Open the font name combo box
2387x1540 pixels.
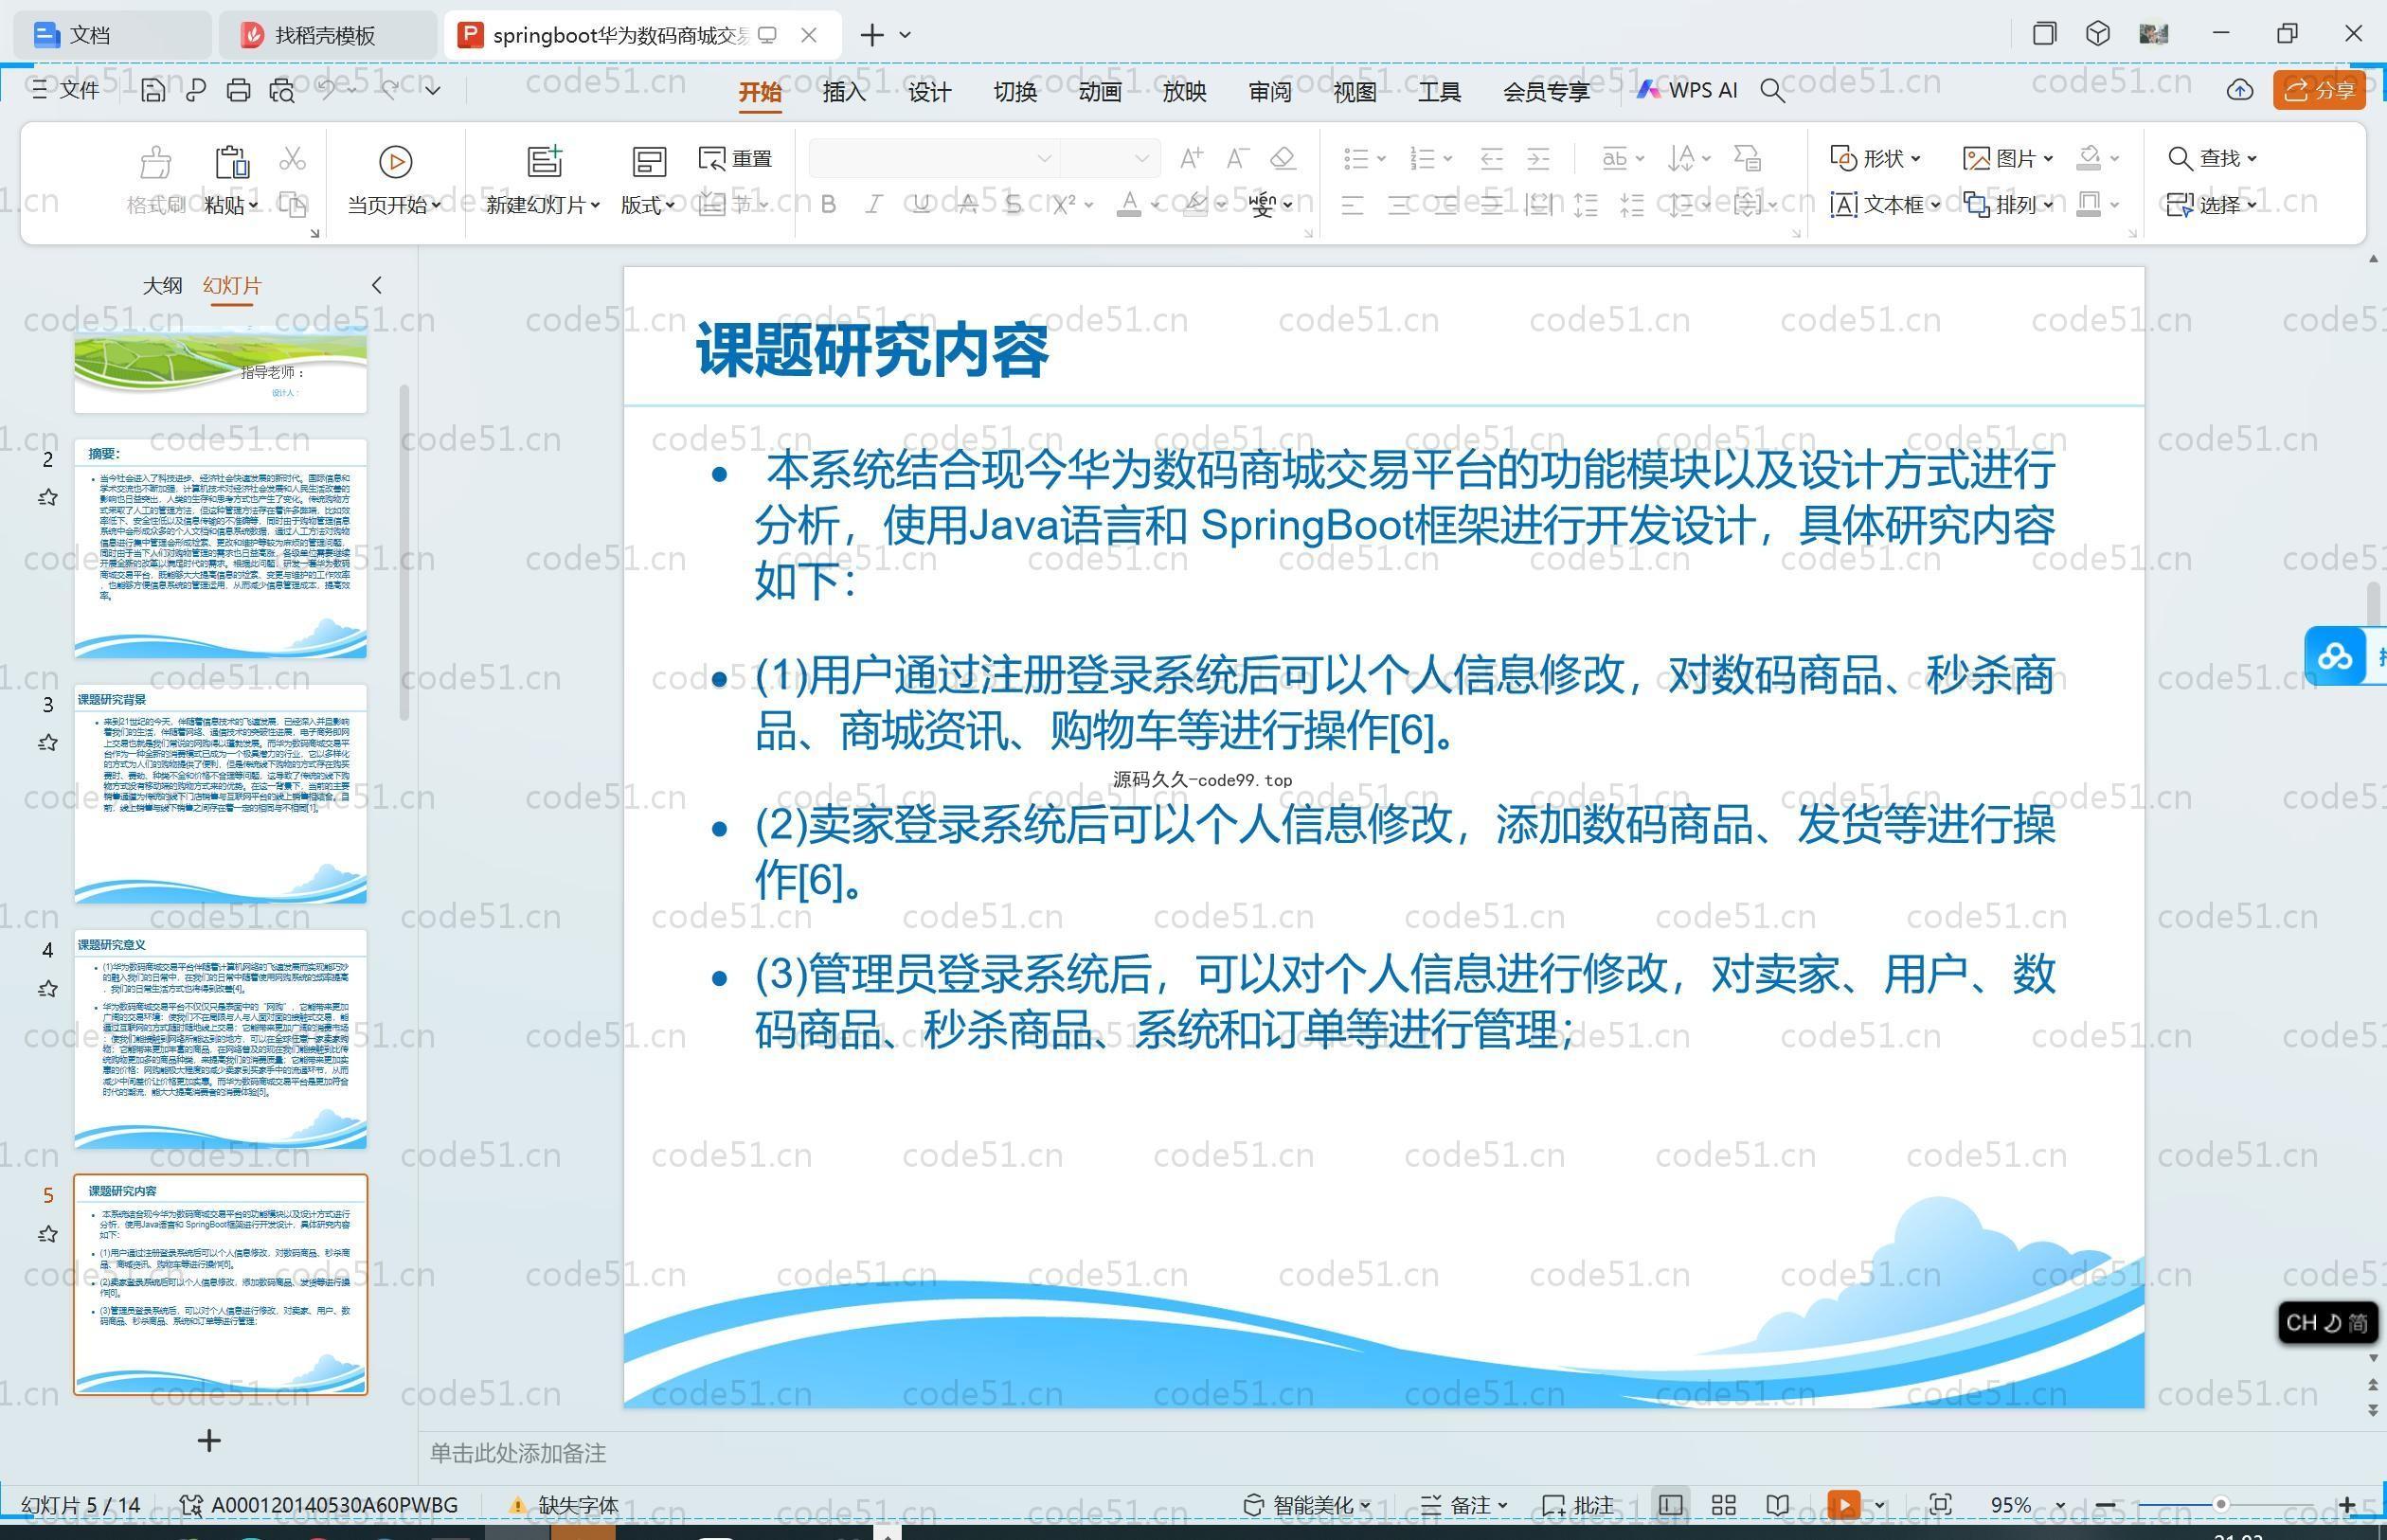[x=933, y=158]
